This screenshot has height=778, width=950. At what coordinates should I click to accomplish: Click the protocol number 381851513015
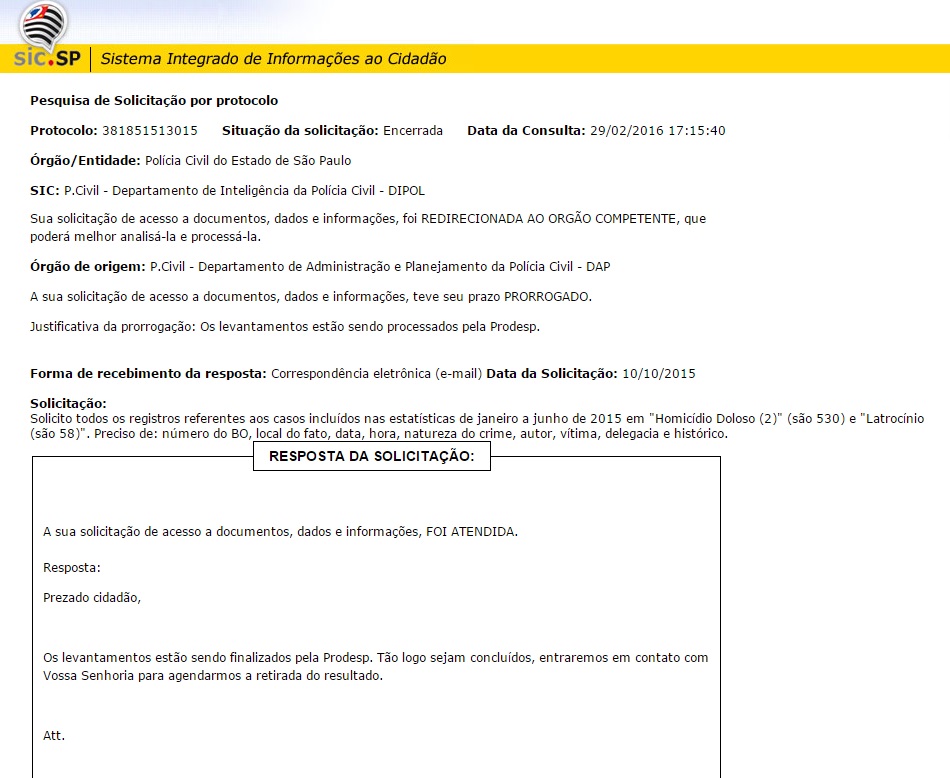coord(150,131)
